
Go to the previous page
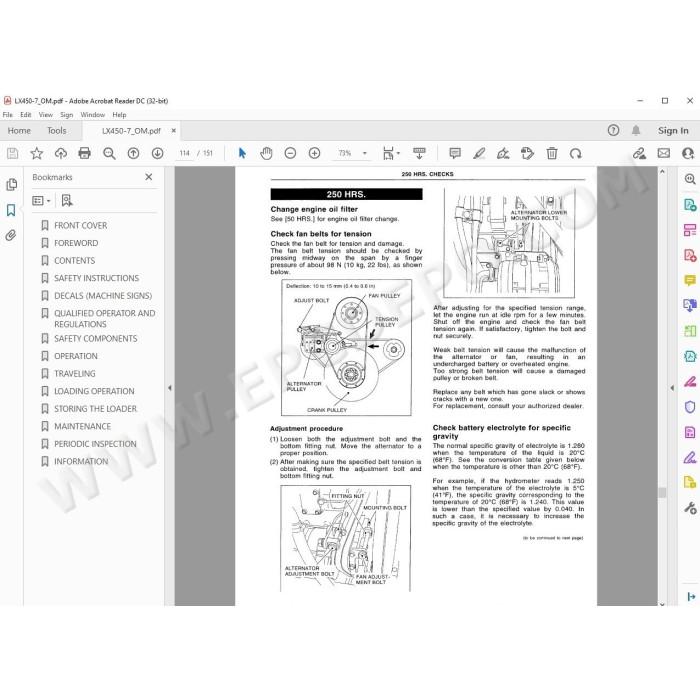click(133, 154)
